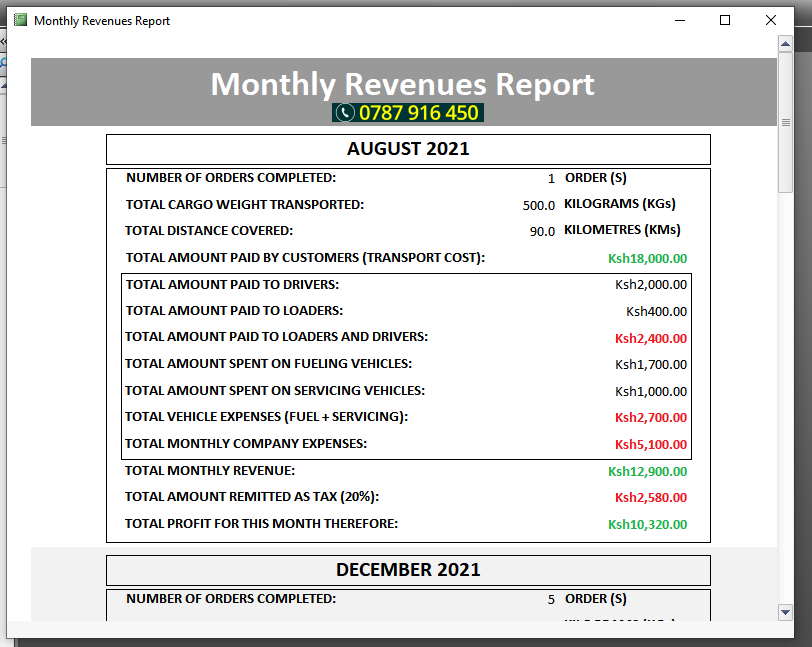
Task: Click the 90.0 distance value
Action: point(542,232)
